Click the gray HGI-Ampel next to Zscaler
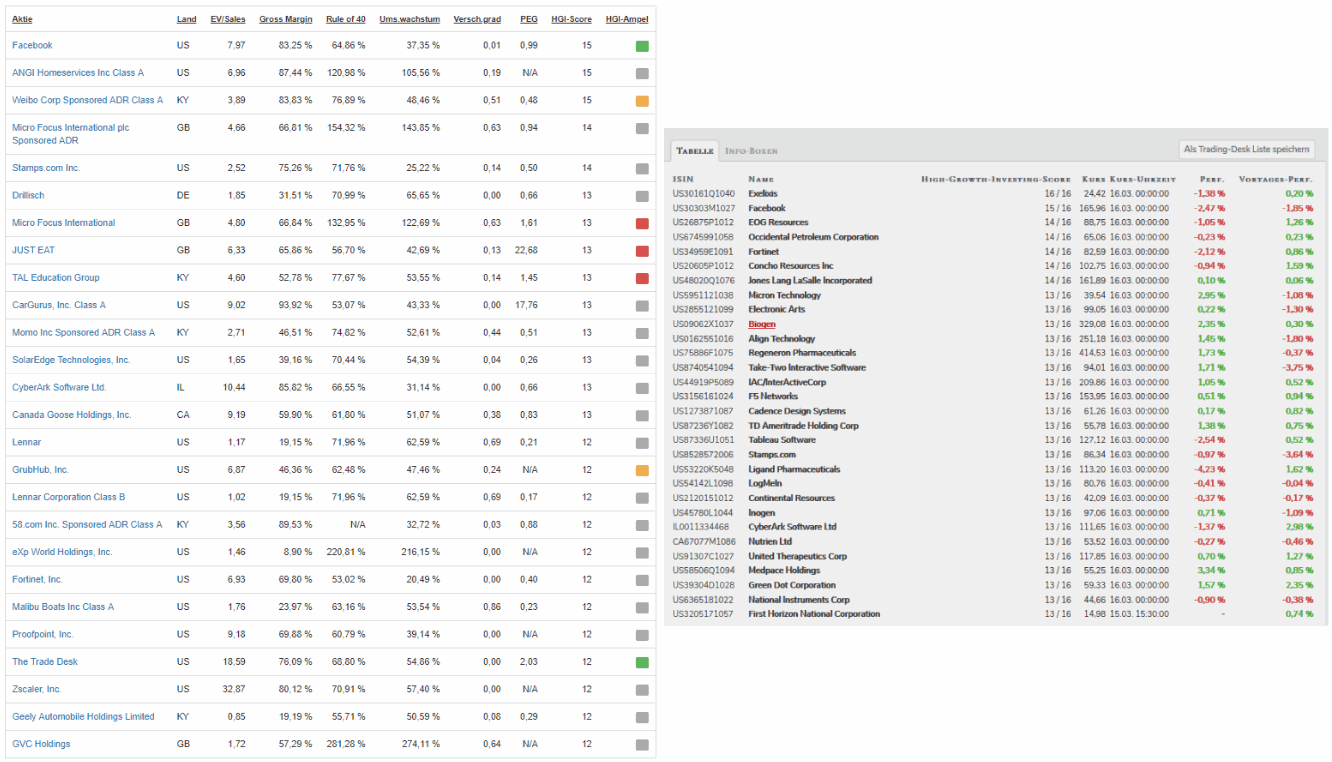Viewport: 1332px width, 762px height. point(641,689)
